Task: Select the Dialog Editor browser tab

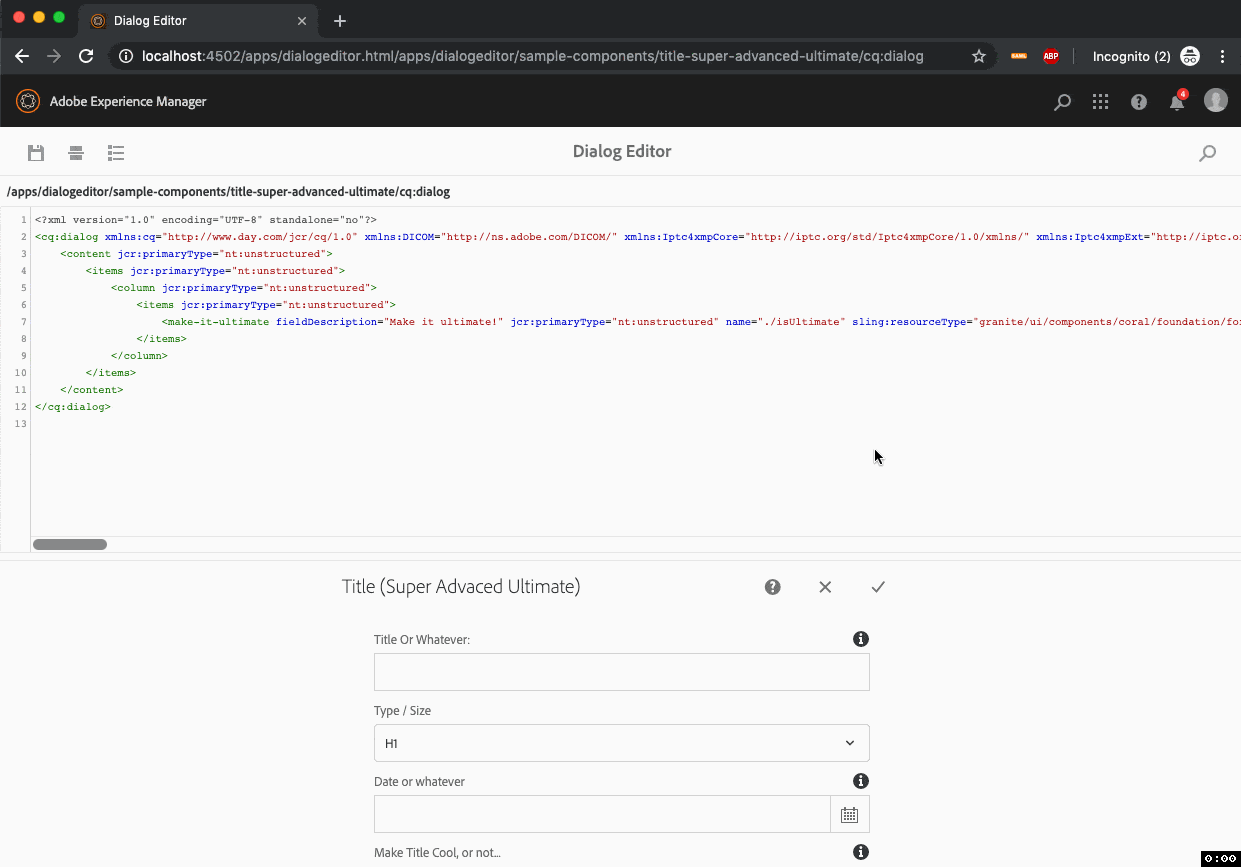Action: click(x=198, y=21)
